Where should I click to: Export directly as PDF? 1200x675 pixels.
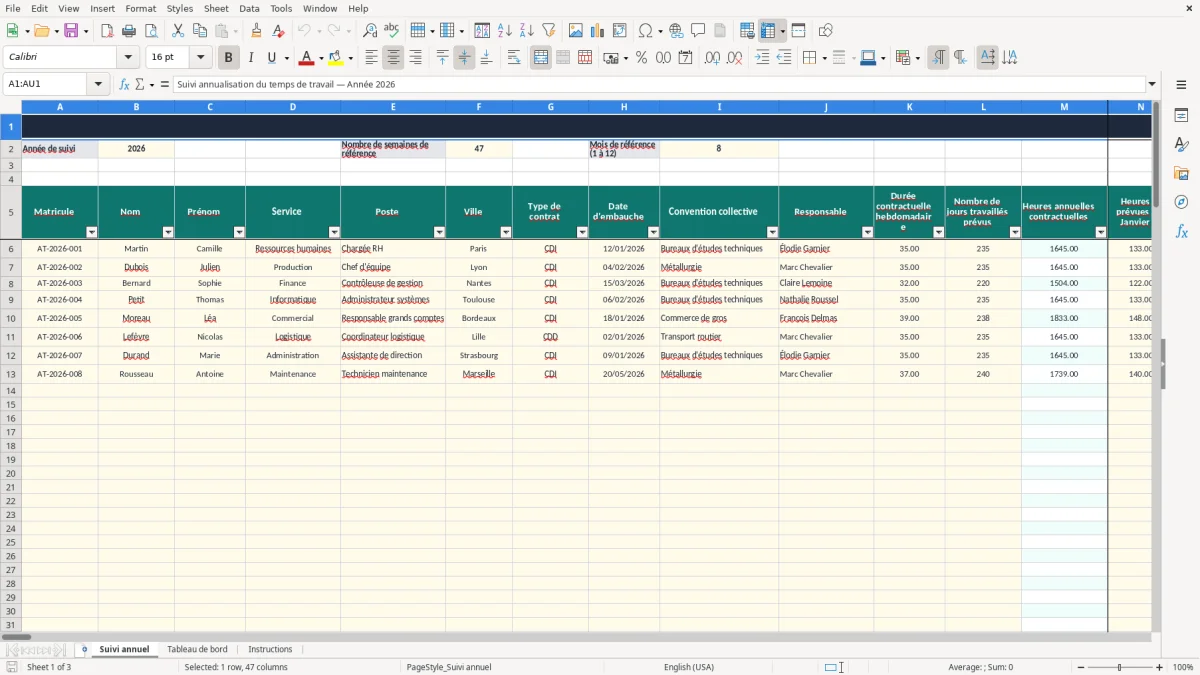click(x=107, y=31)
